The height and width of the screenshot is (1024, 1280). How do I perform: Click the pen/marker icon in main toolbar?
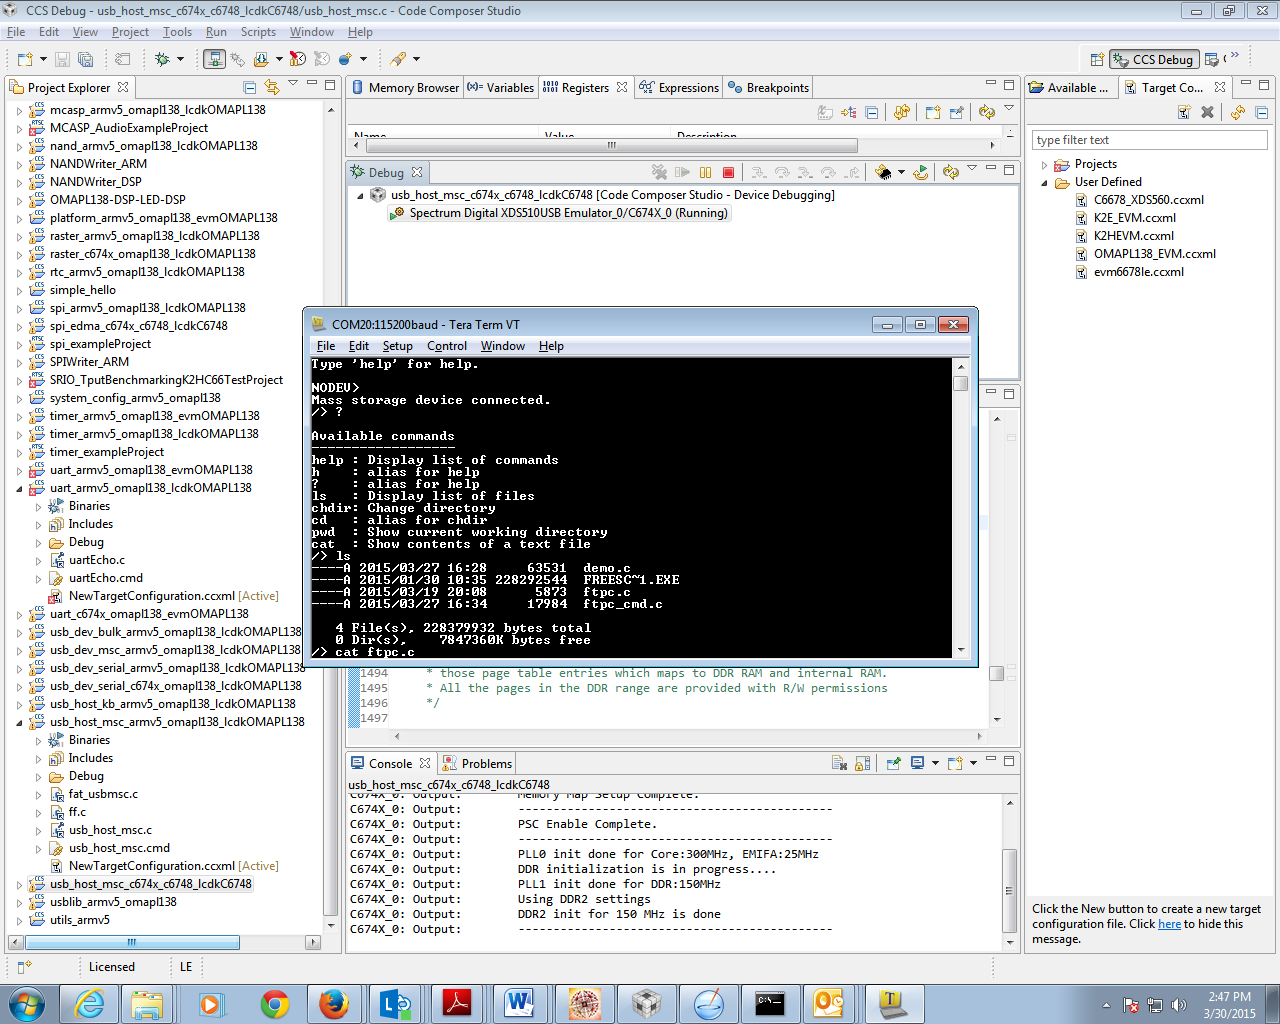tap(398, 59)
